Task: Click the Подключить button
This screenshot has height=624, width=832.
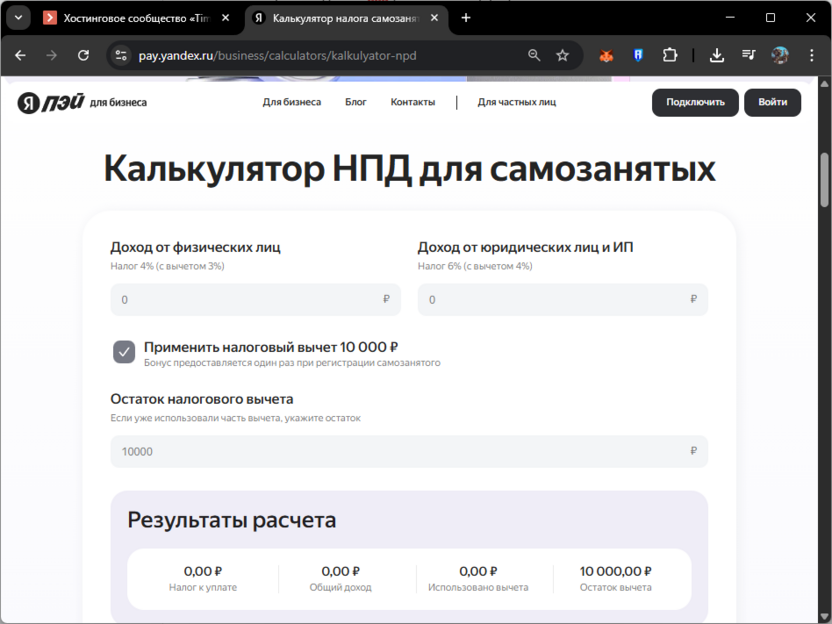Action: pos(695,102)
